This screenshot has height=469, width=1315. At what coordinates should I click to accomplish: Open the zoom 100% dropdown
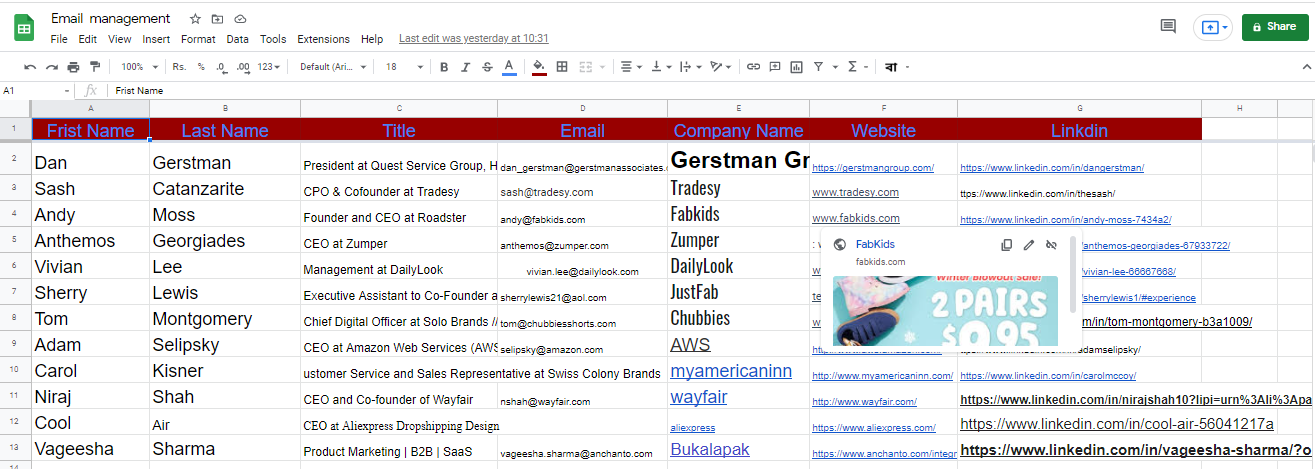coord(139,67)
